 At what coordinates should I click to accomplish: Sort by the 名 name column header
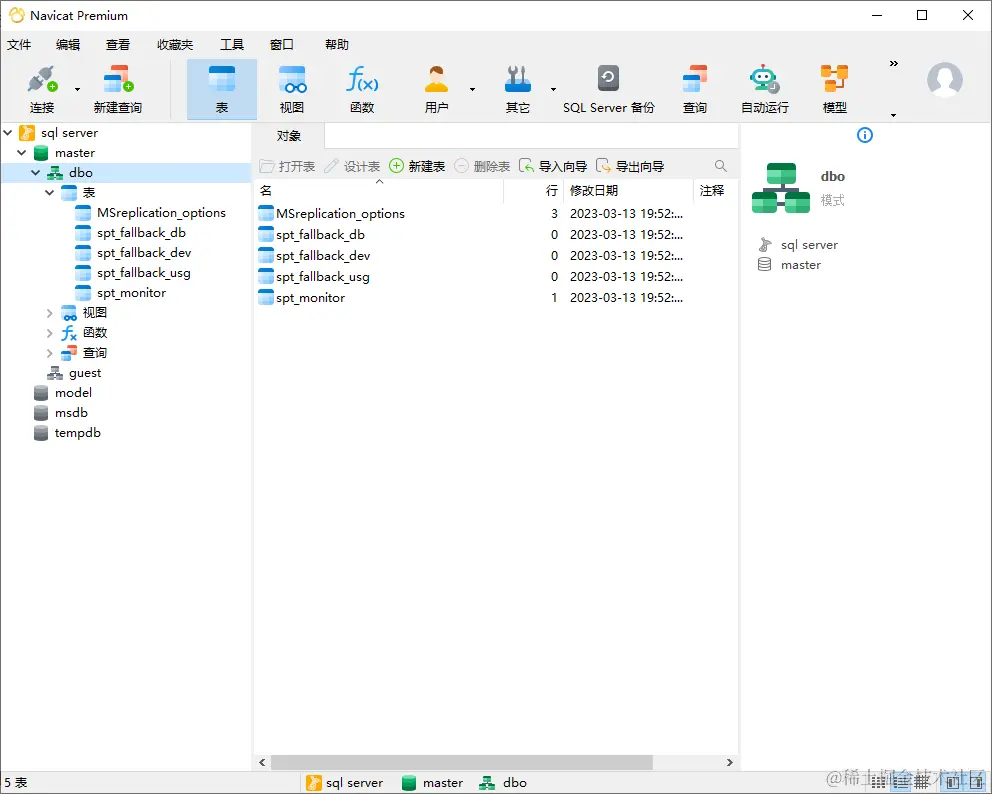(378, 190)
